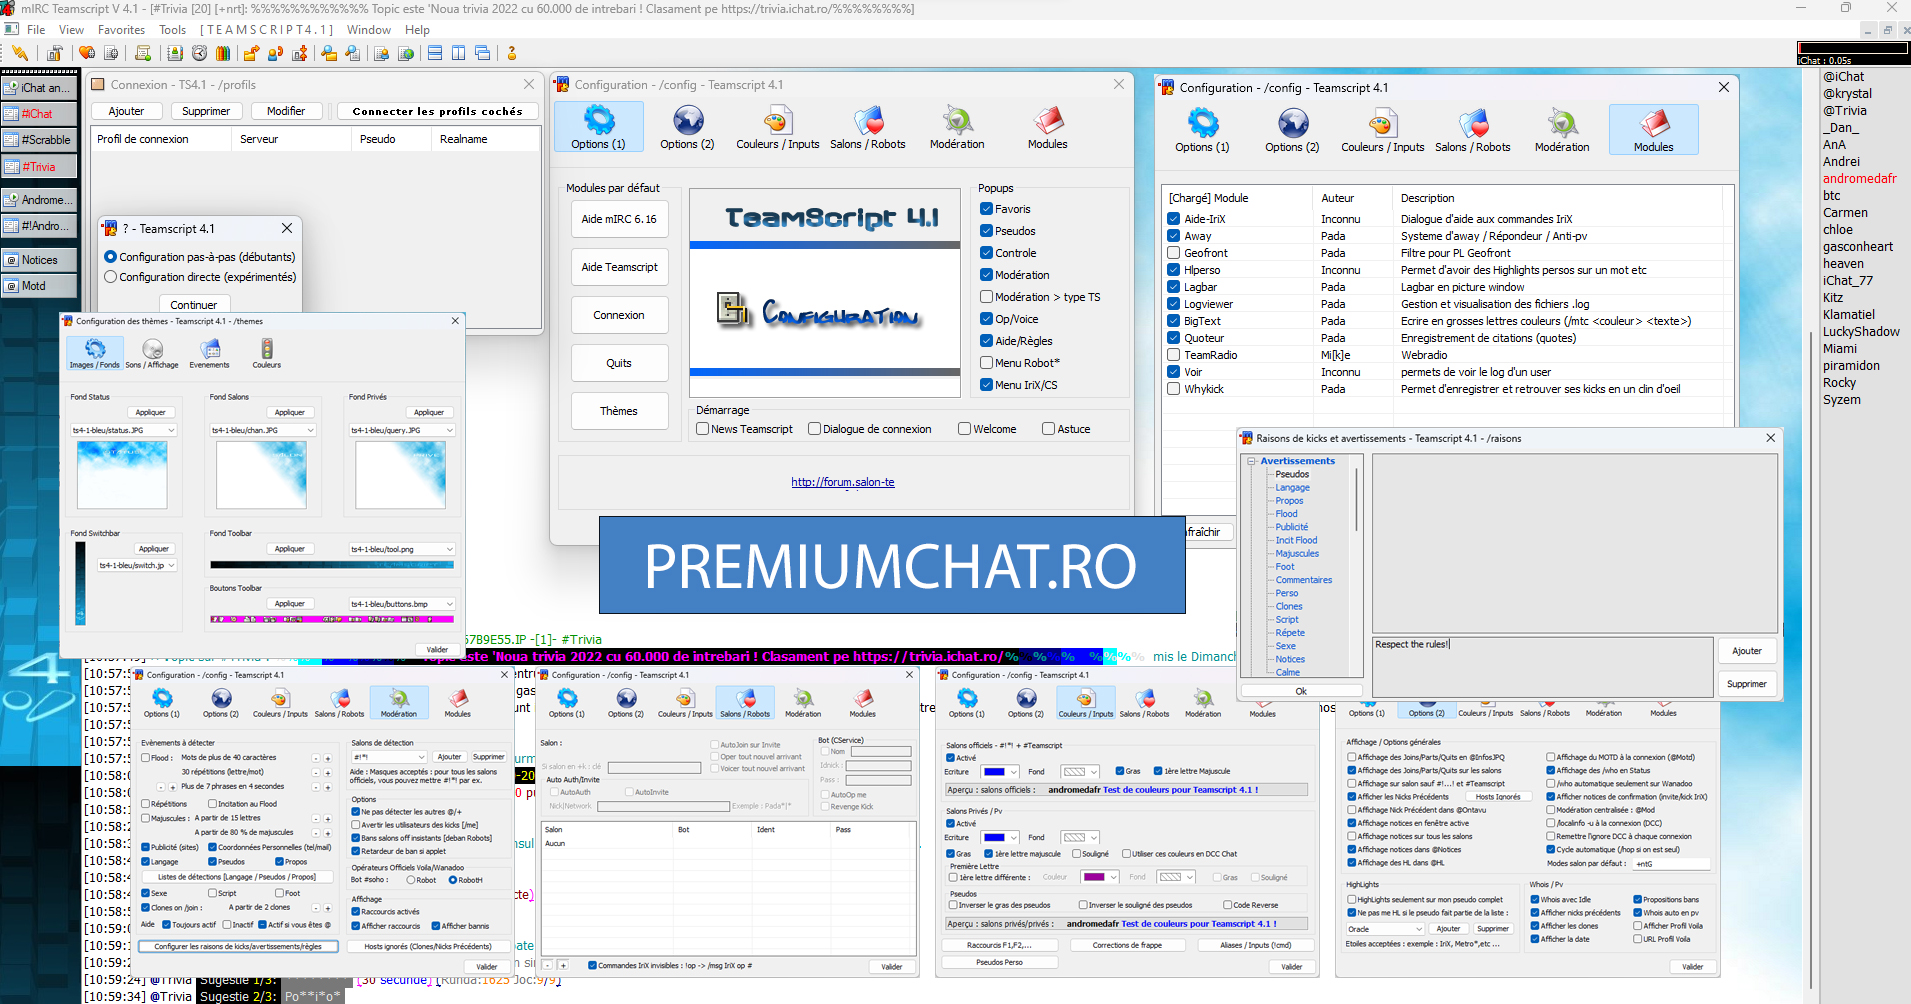Click the Aide mIRC 6.16 button

(619, 219)
